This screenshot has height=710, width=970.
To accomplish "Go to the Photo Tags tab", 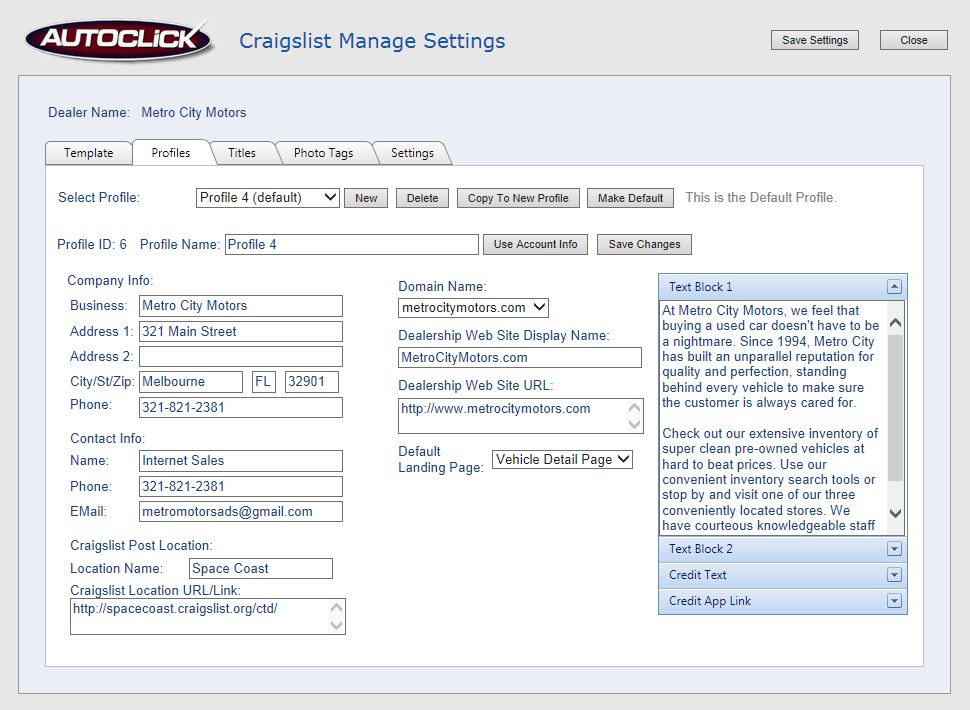I will 324,153.
